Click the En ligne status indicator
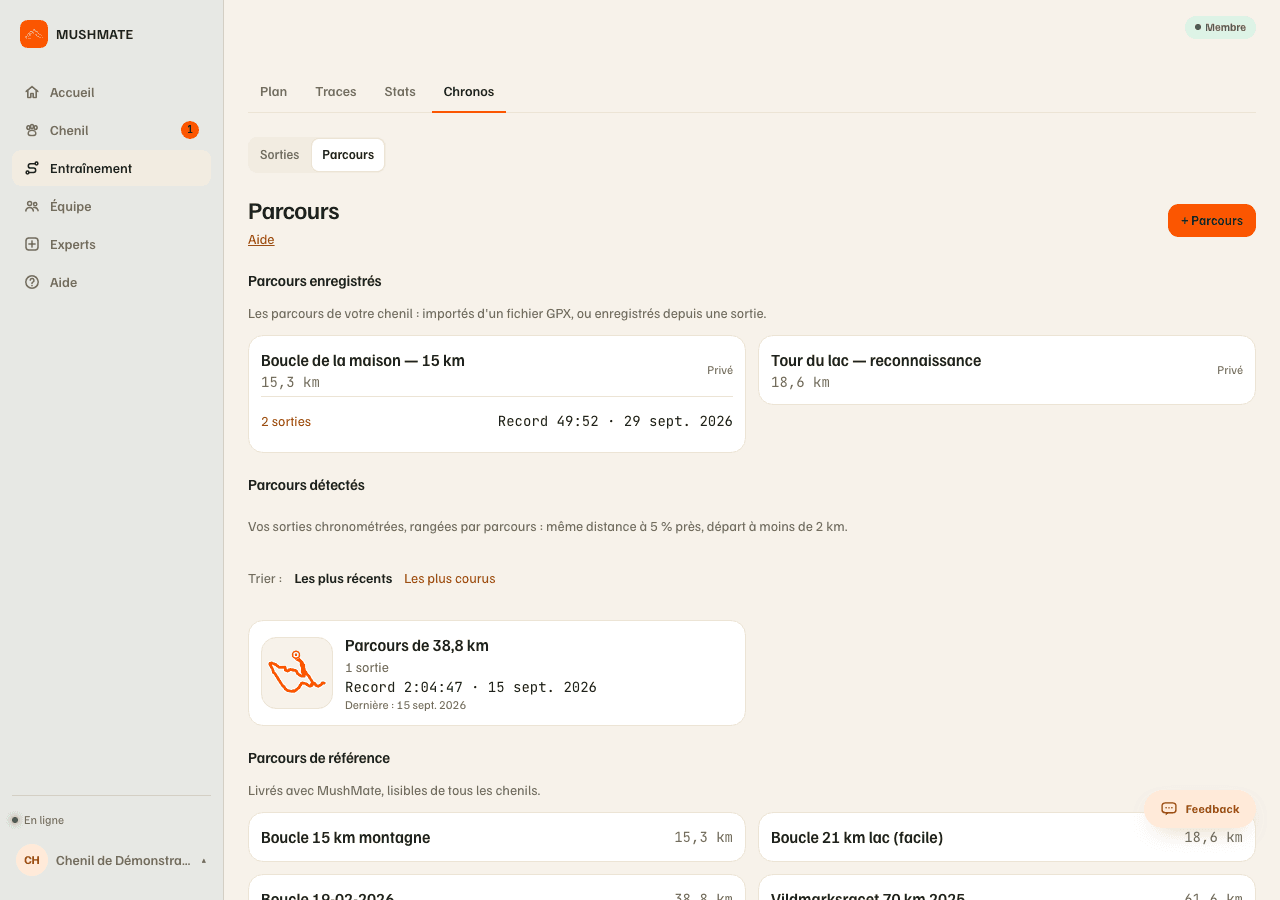 click(38, 820)
